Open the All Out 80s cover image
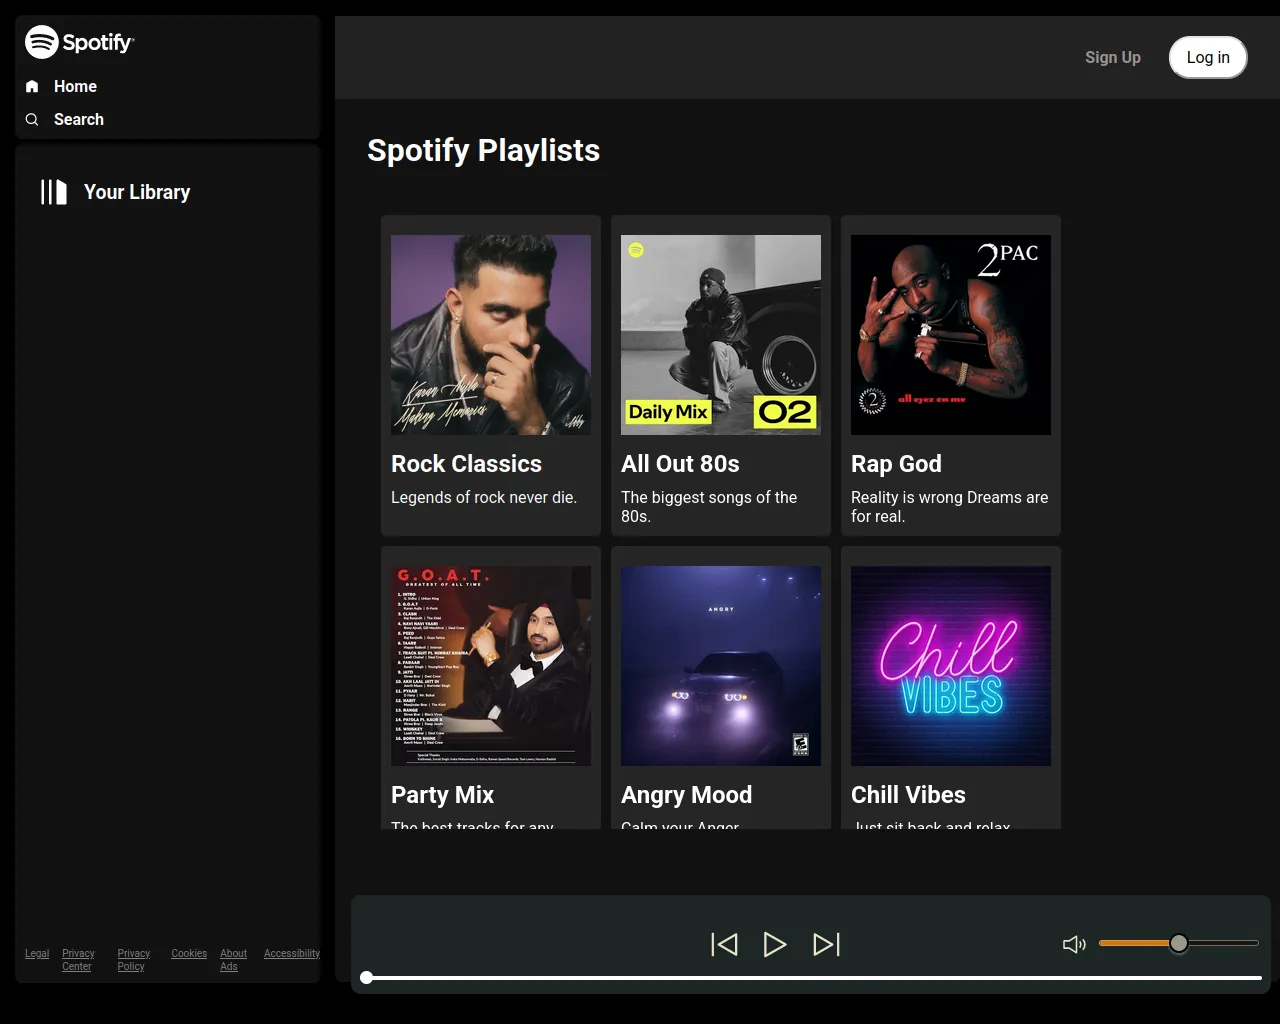Viewport: 1280px width, 1024px height. 721,335
